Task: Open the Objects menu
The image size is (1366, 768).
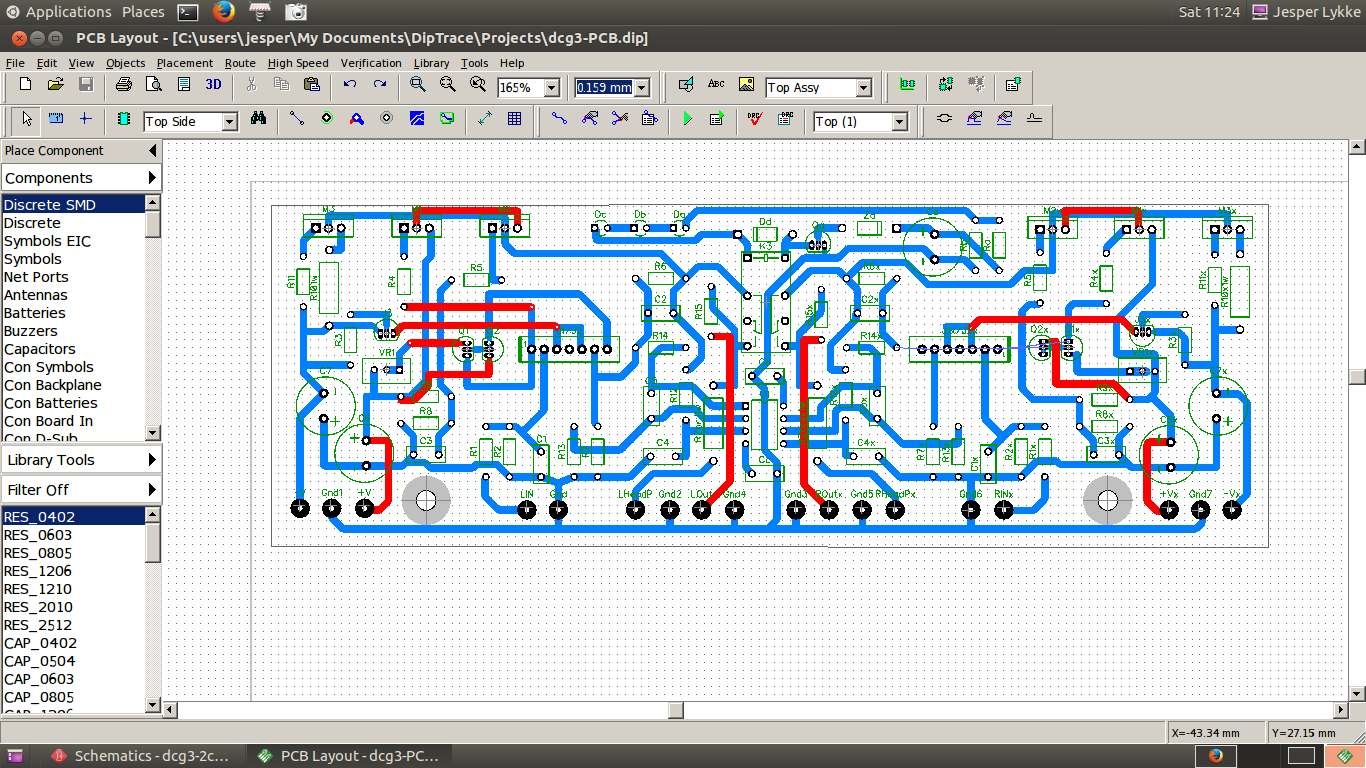Action: (126, 63)
